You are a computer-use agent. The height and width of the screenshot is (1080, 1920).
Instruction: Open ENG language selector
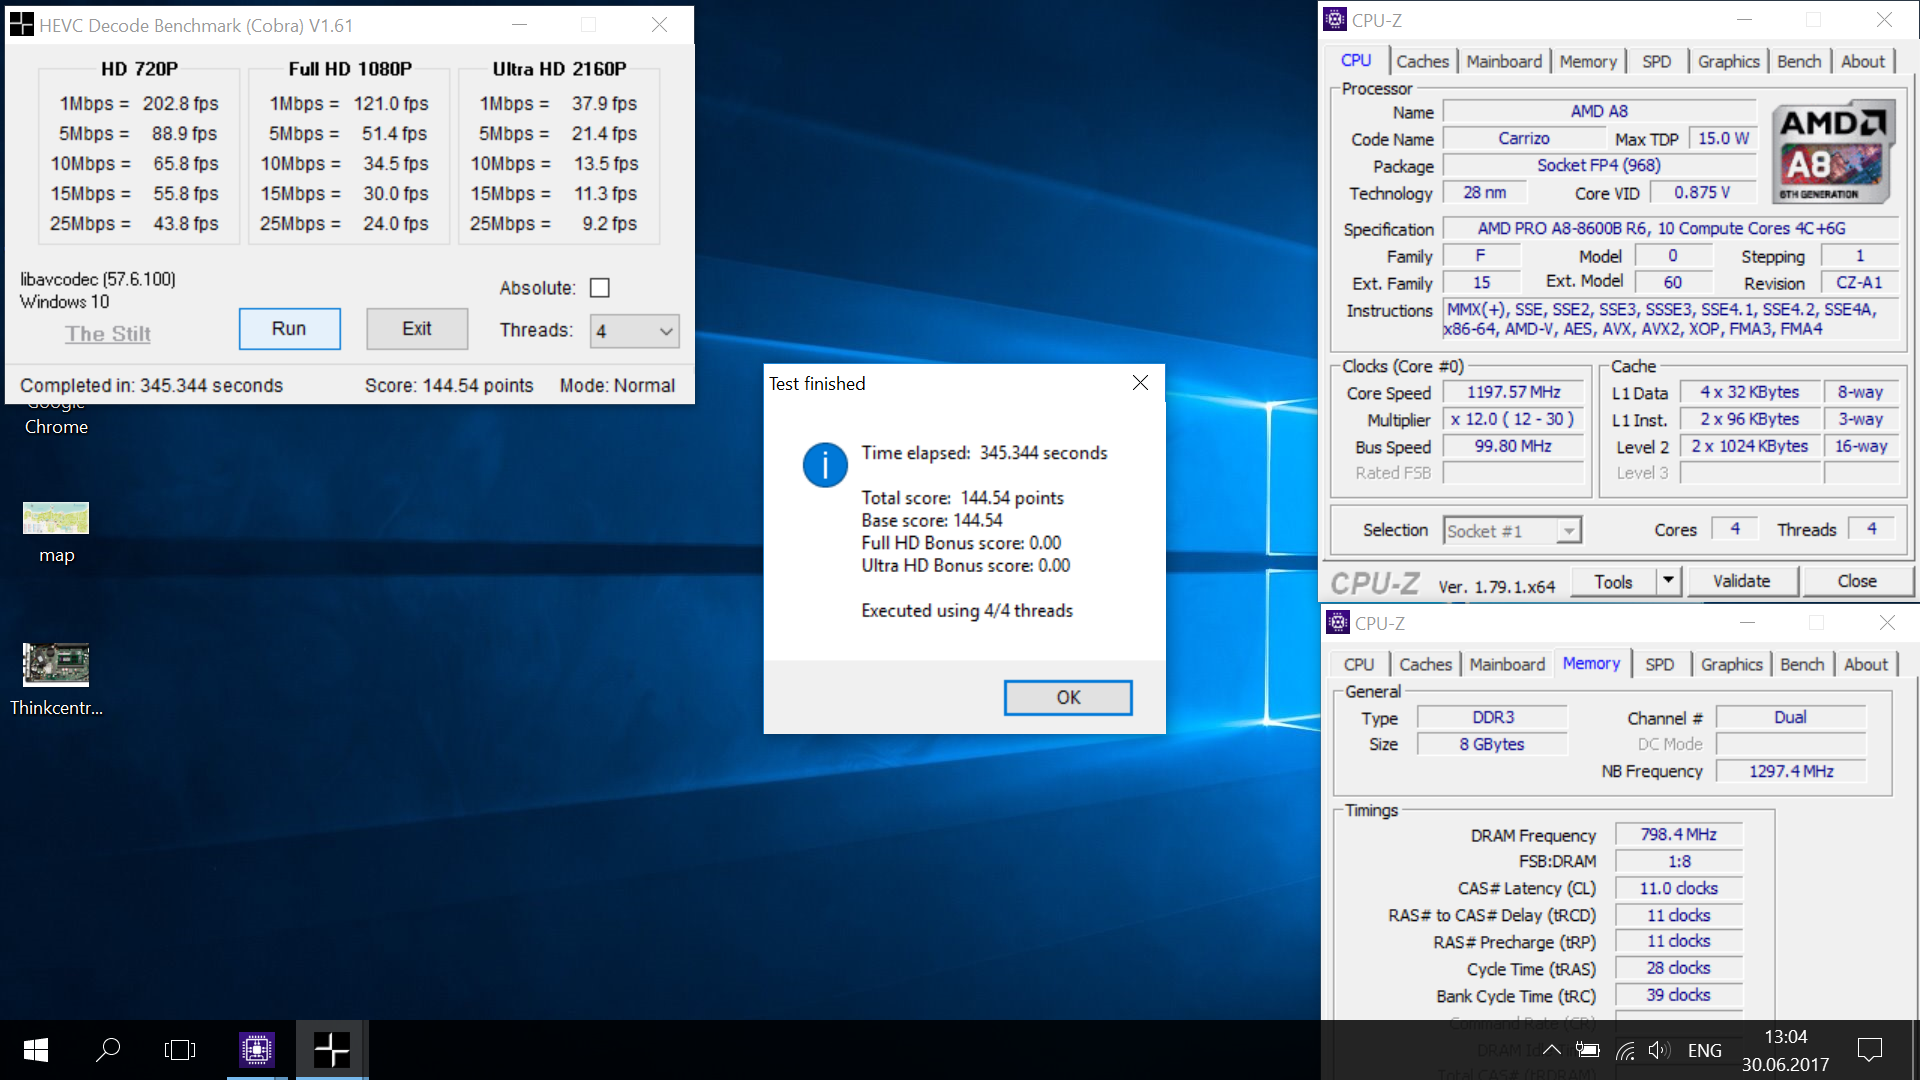(1705, 1050)
